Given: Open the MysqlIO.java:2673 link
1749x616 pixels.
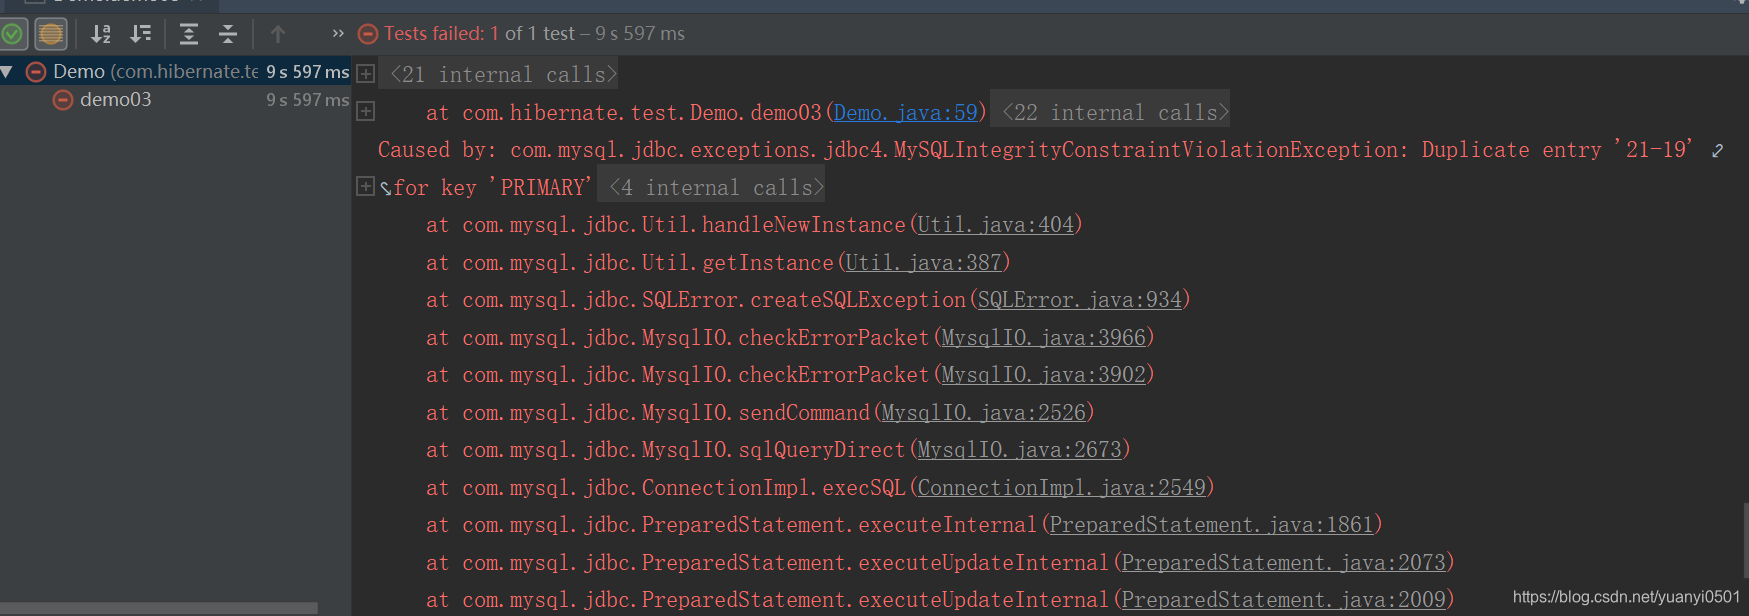Looking at the screenshot, I should (x=1019, y=450).
